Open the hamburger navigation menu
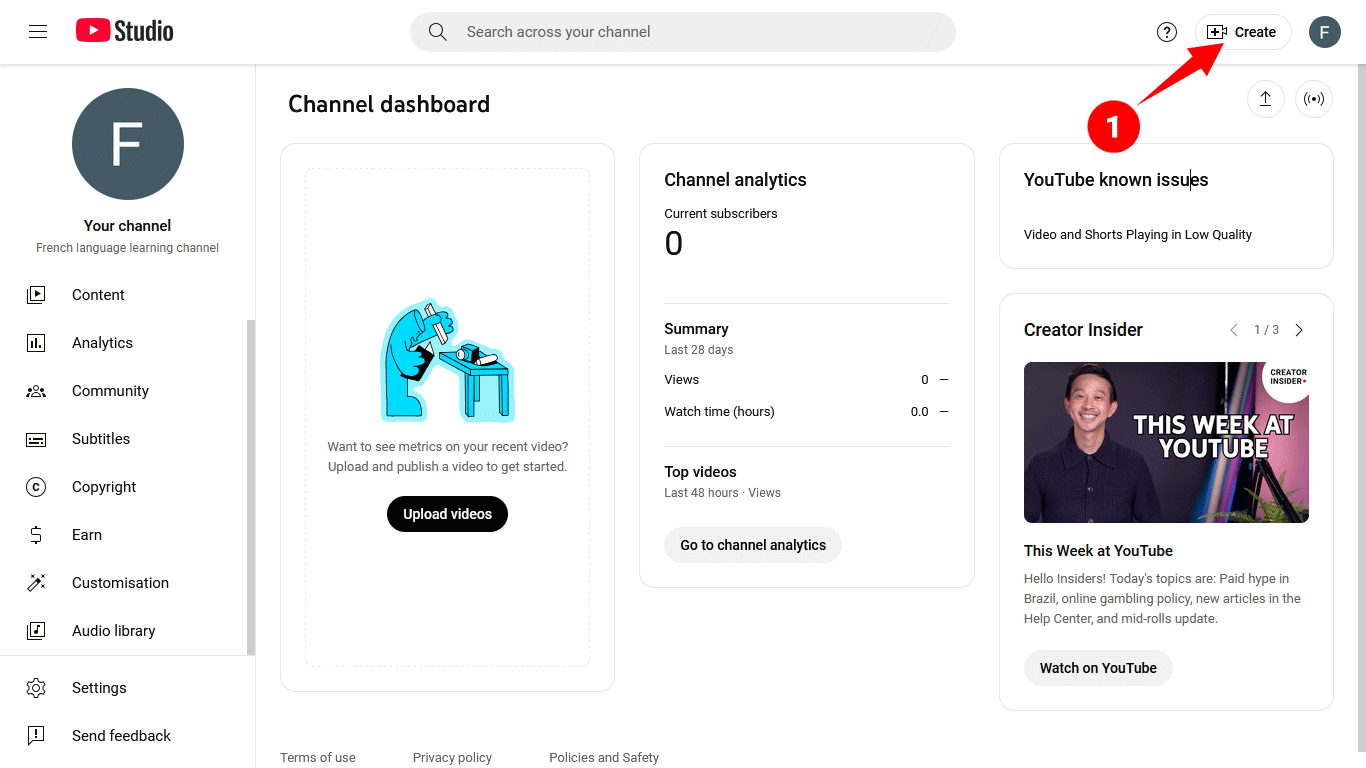This screenshot has width=1366, height=768. point(38,32)
